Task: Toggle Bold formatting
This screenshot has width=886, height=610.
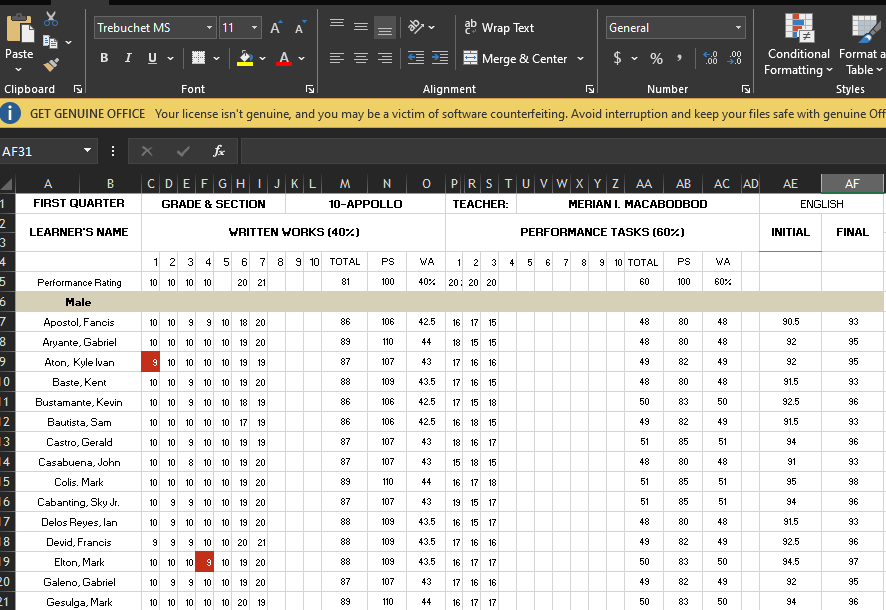Action: click(104, 58)
